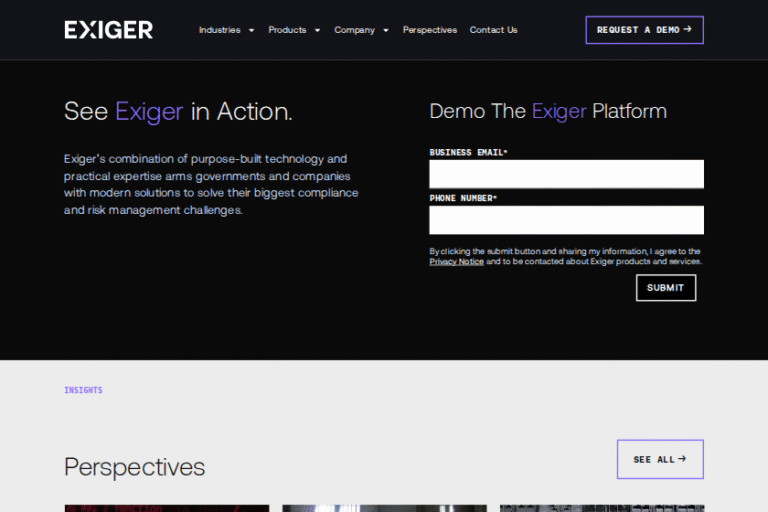Screen dimensions: 768x512
Task: Open the Products navigation menu
Action: (287, 30)
